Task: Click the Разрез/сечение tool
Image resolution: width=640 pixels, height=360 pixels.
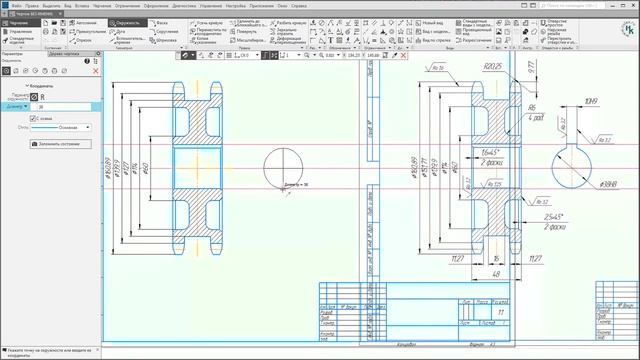Action: (473, 40)
